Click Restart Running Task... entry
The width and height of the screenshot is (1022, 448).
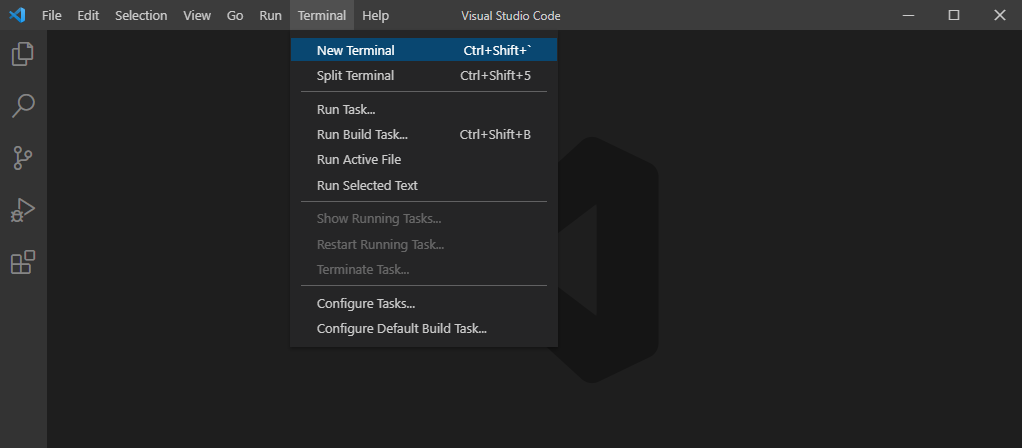424,245
